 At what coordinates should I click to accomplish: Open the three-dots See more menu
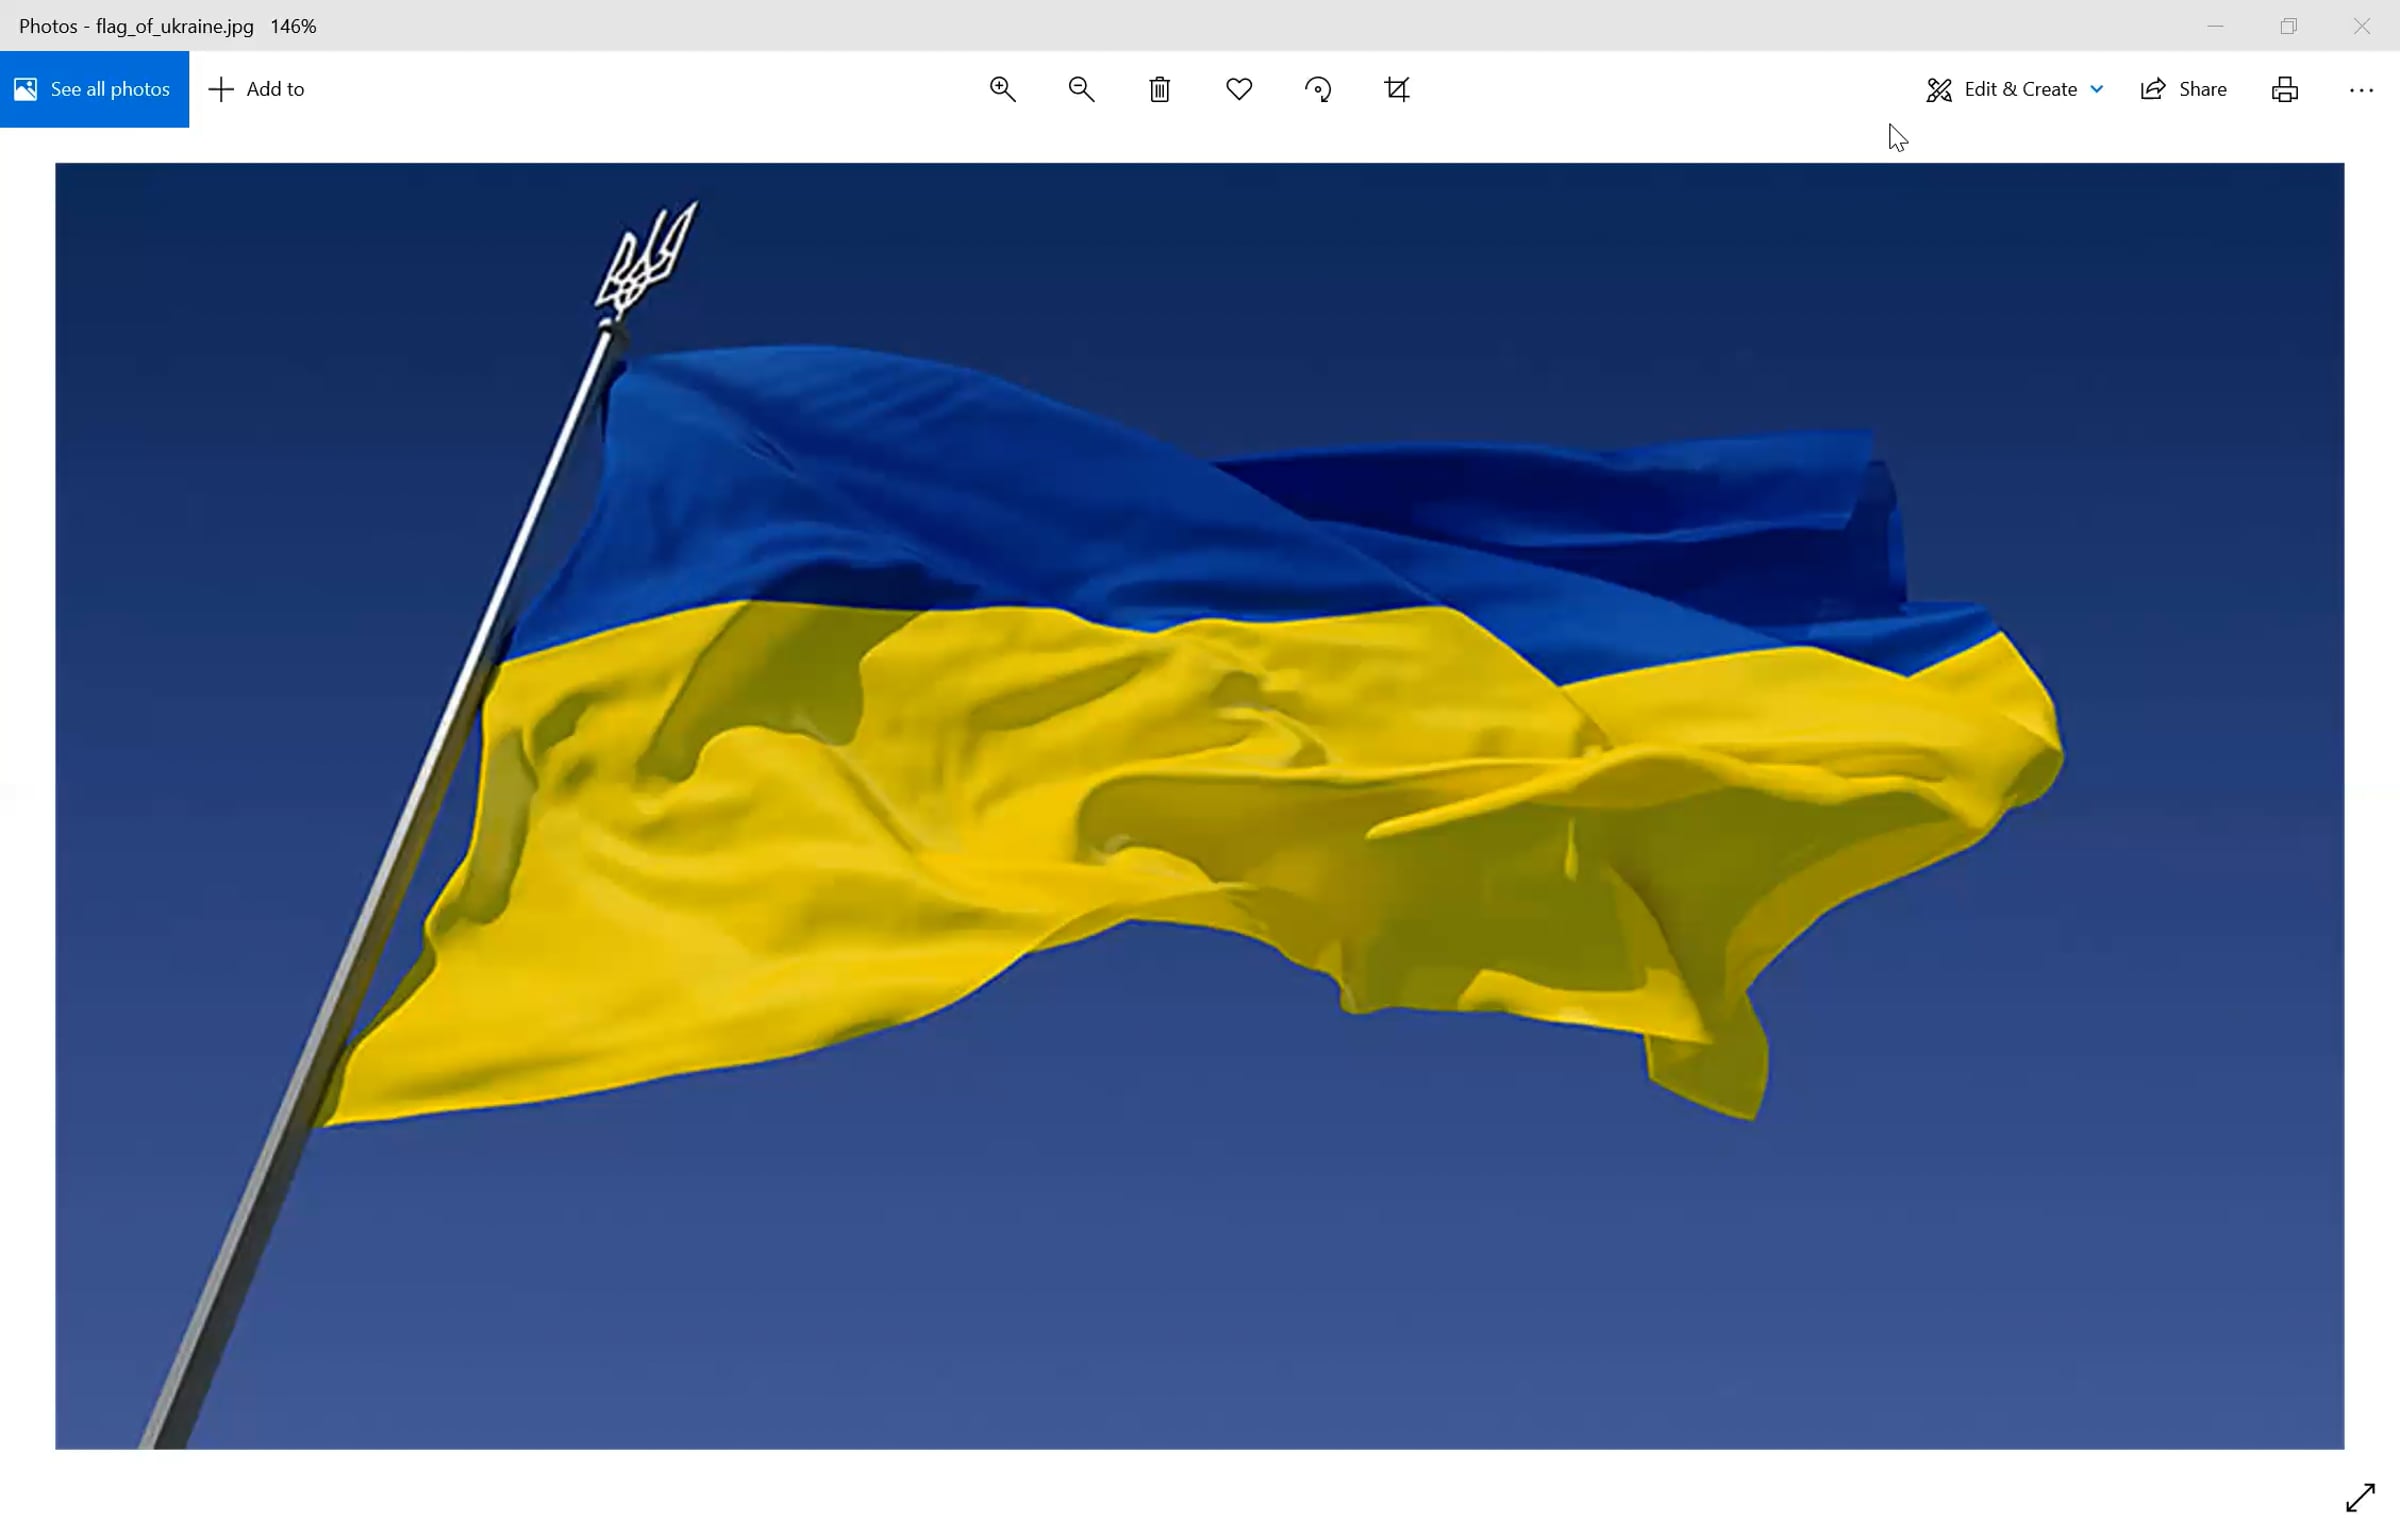click(x=2361, y=89)
